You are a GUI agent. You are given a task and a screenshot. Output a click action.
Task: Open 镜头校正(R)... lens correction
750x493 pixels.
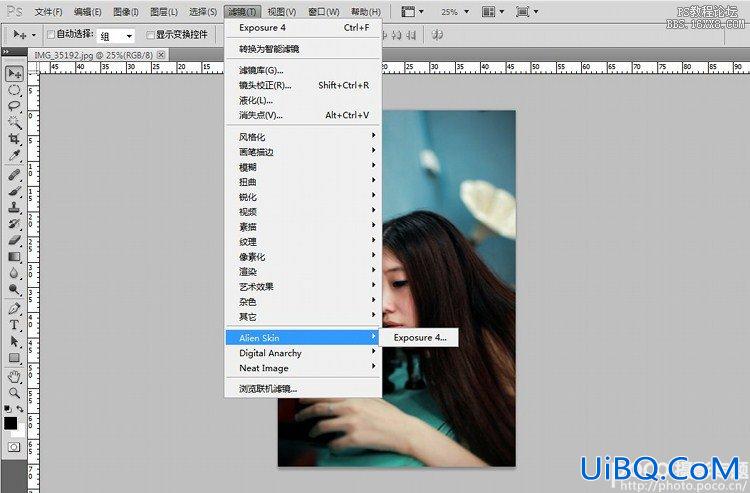tap(303, 85)
